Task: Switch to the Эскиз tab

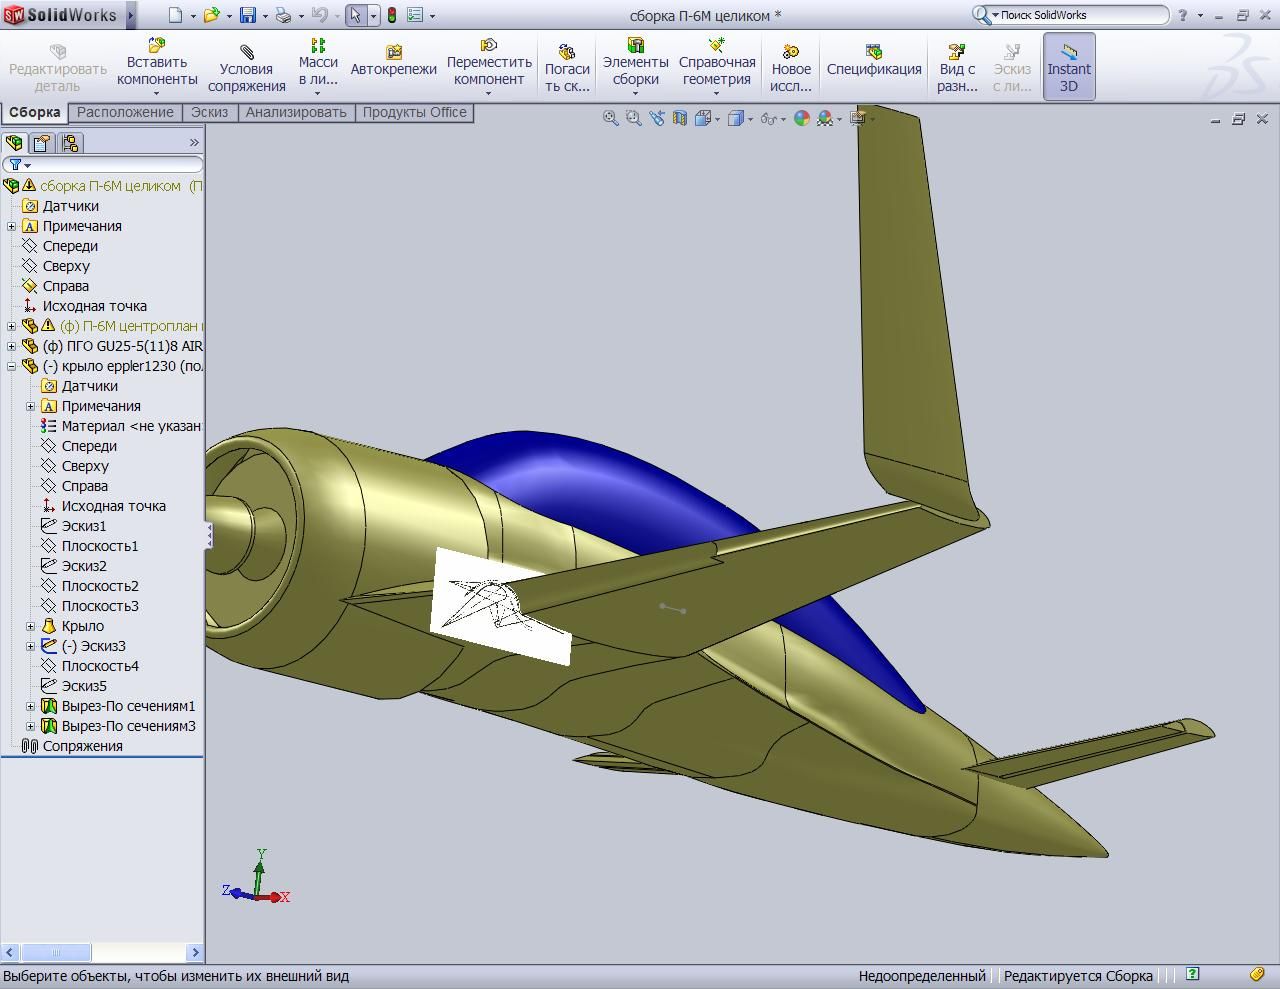Action: tap(209, 112)
